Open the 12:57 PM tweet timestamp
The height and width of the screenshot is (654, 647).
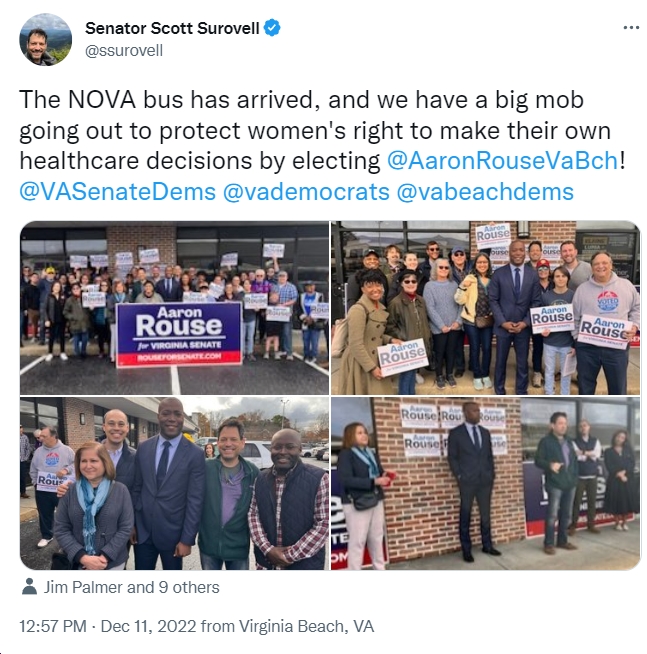click(53, 626)
